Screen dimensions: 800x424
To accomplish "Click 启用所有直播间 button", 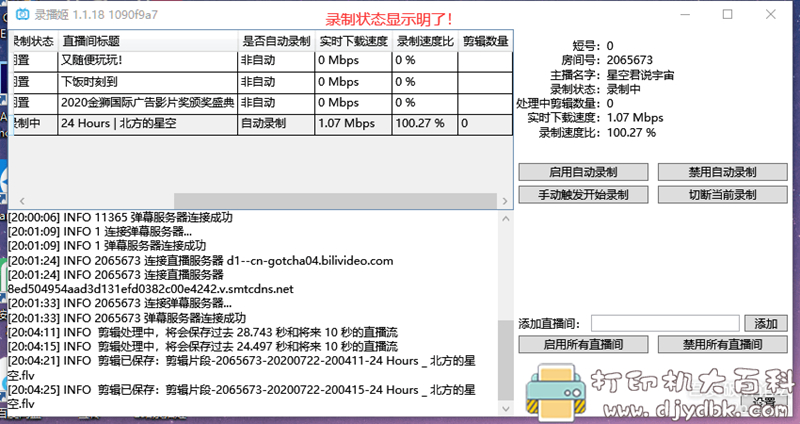I will click(x=583, y=344).
